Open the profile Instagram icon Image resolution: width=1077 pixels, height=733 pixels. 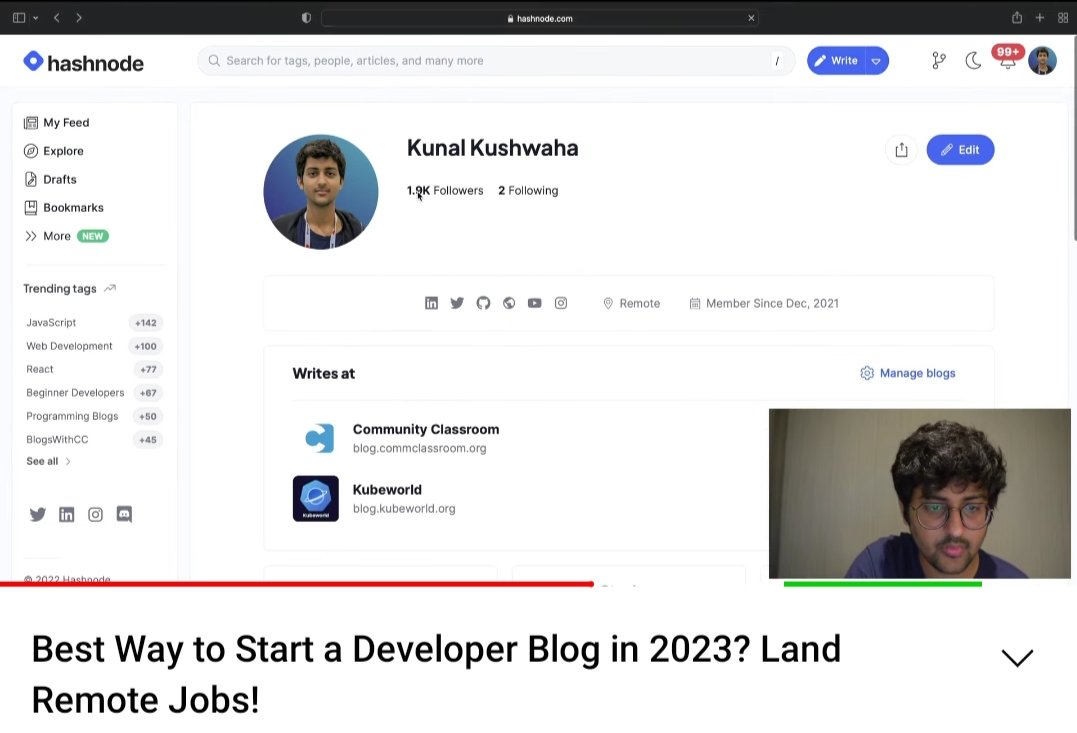pos(561,303)
